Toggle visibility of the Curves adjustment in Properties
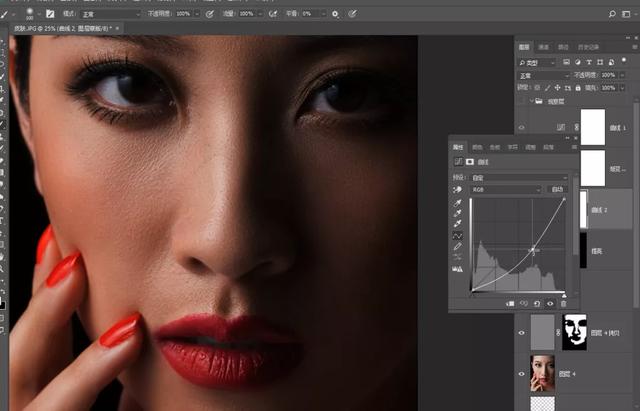Viewport: 640px width, 411px height. tap(550, 304)
